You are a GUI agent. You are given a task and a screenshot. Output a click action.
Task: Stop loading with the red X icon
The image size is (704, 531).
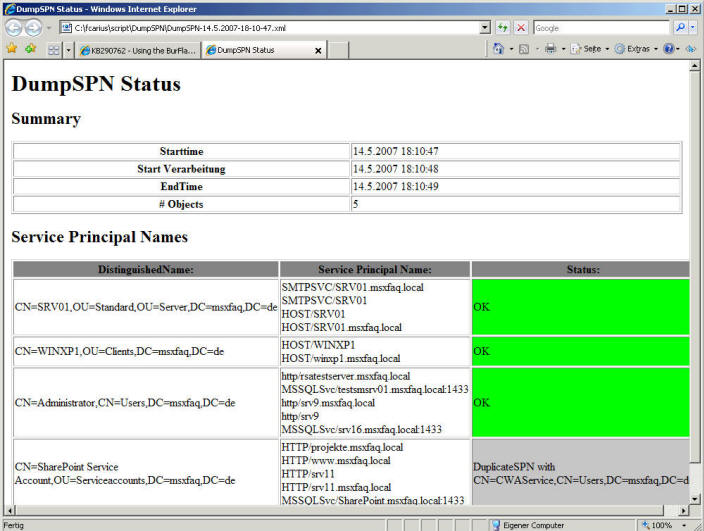(x=521, y=28)
